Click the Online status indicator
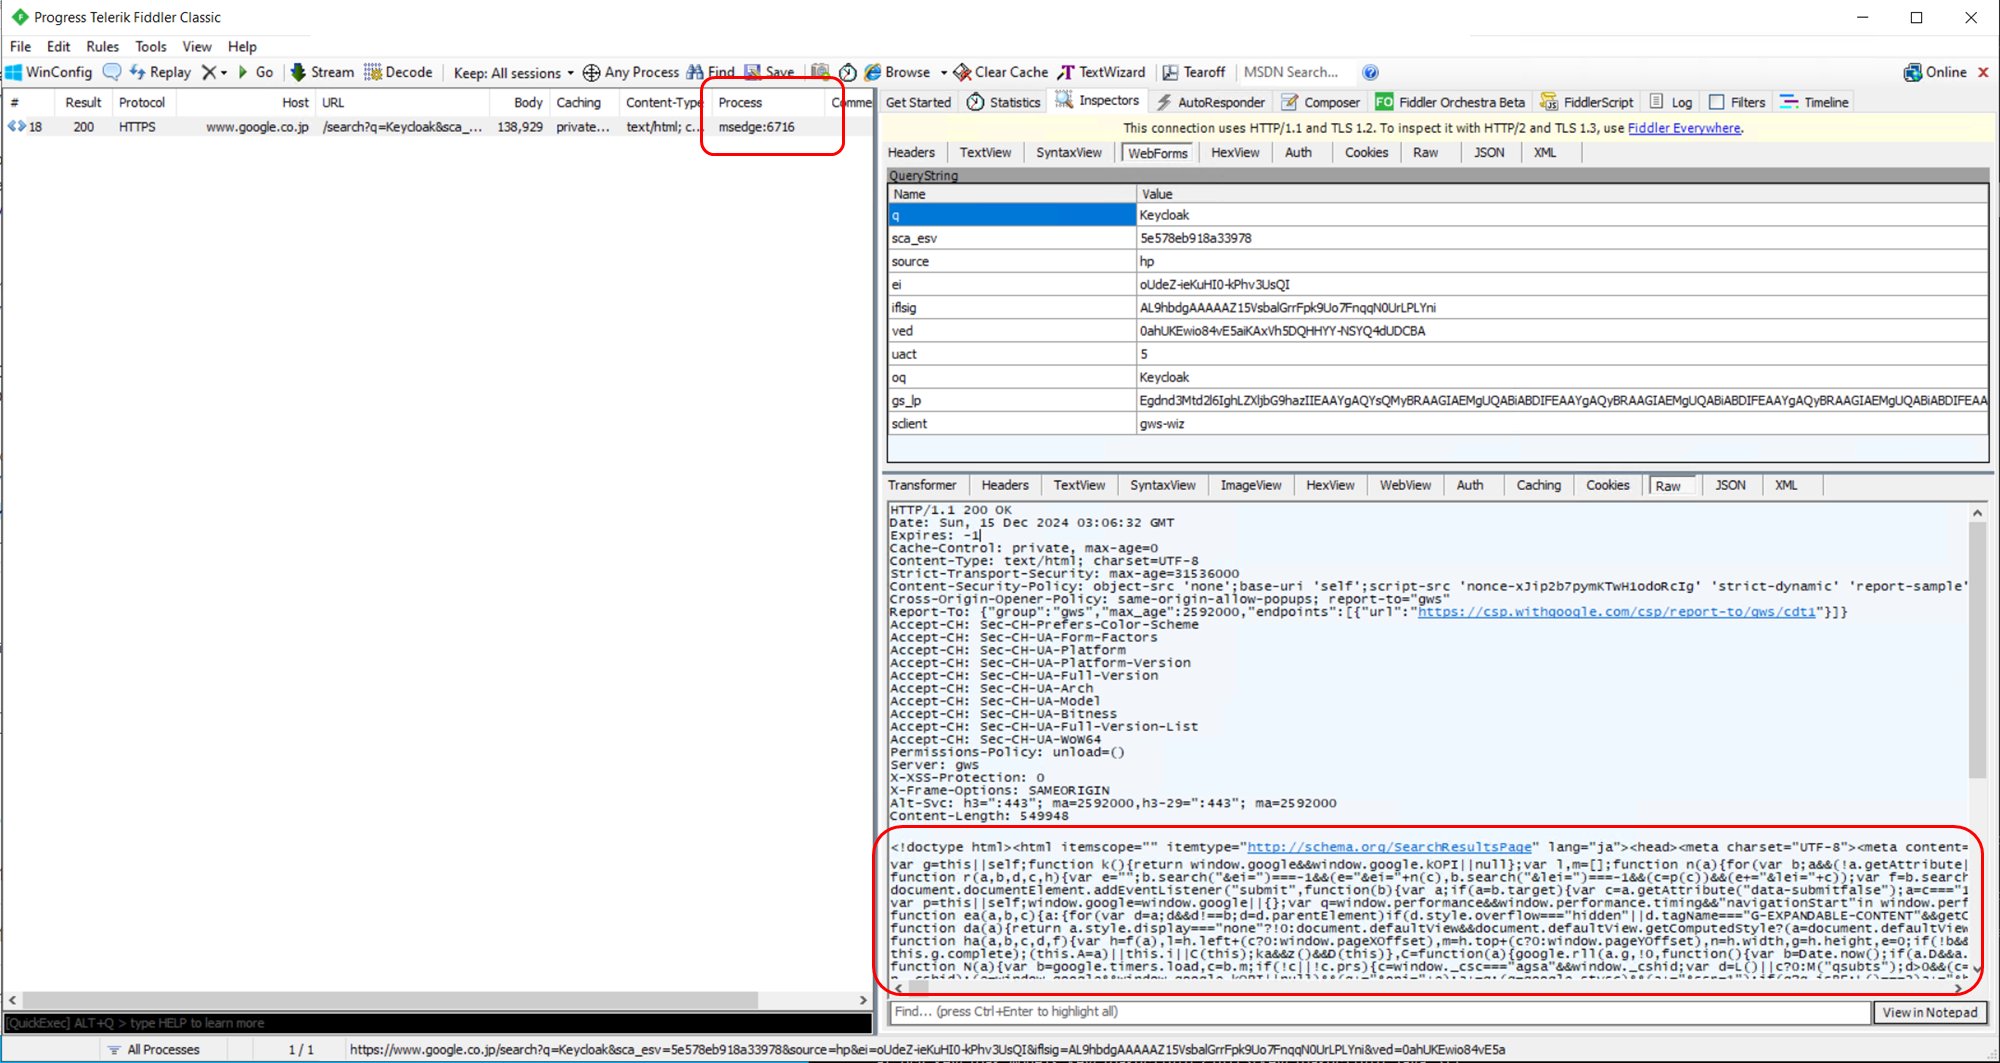 [1935, 72]
